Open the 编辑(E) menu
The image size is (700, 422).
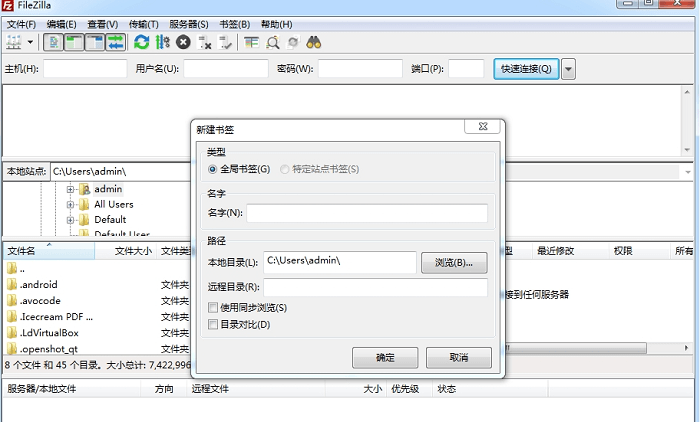62,24
